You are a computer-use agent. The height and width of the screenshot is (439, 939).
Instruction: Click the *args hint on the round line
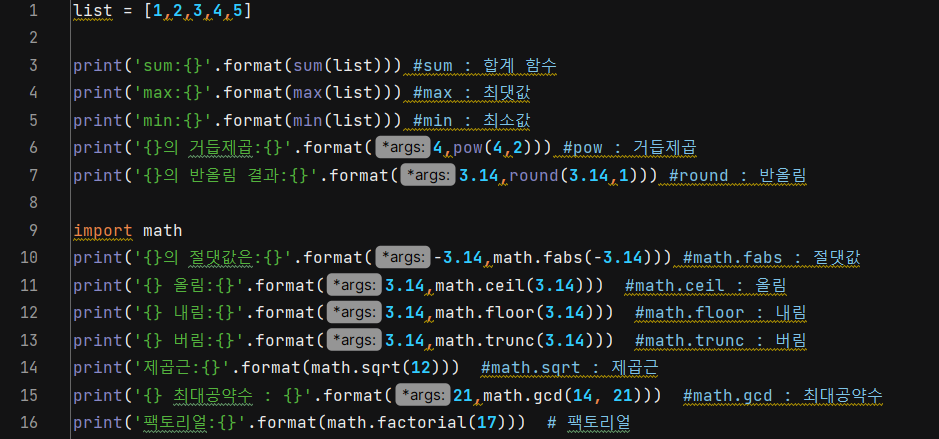click(428, 175)
